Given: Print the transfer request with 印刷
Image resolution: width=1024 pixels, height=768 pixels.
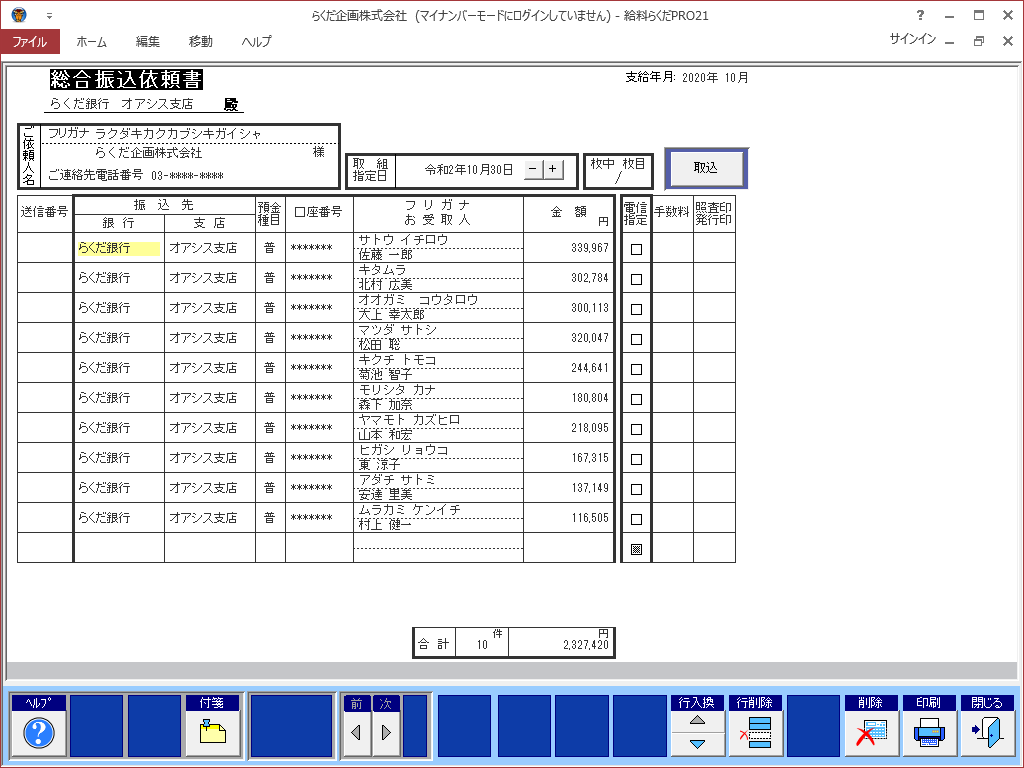Looking at the screenshot, I should (x=929, y=733).
